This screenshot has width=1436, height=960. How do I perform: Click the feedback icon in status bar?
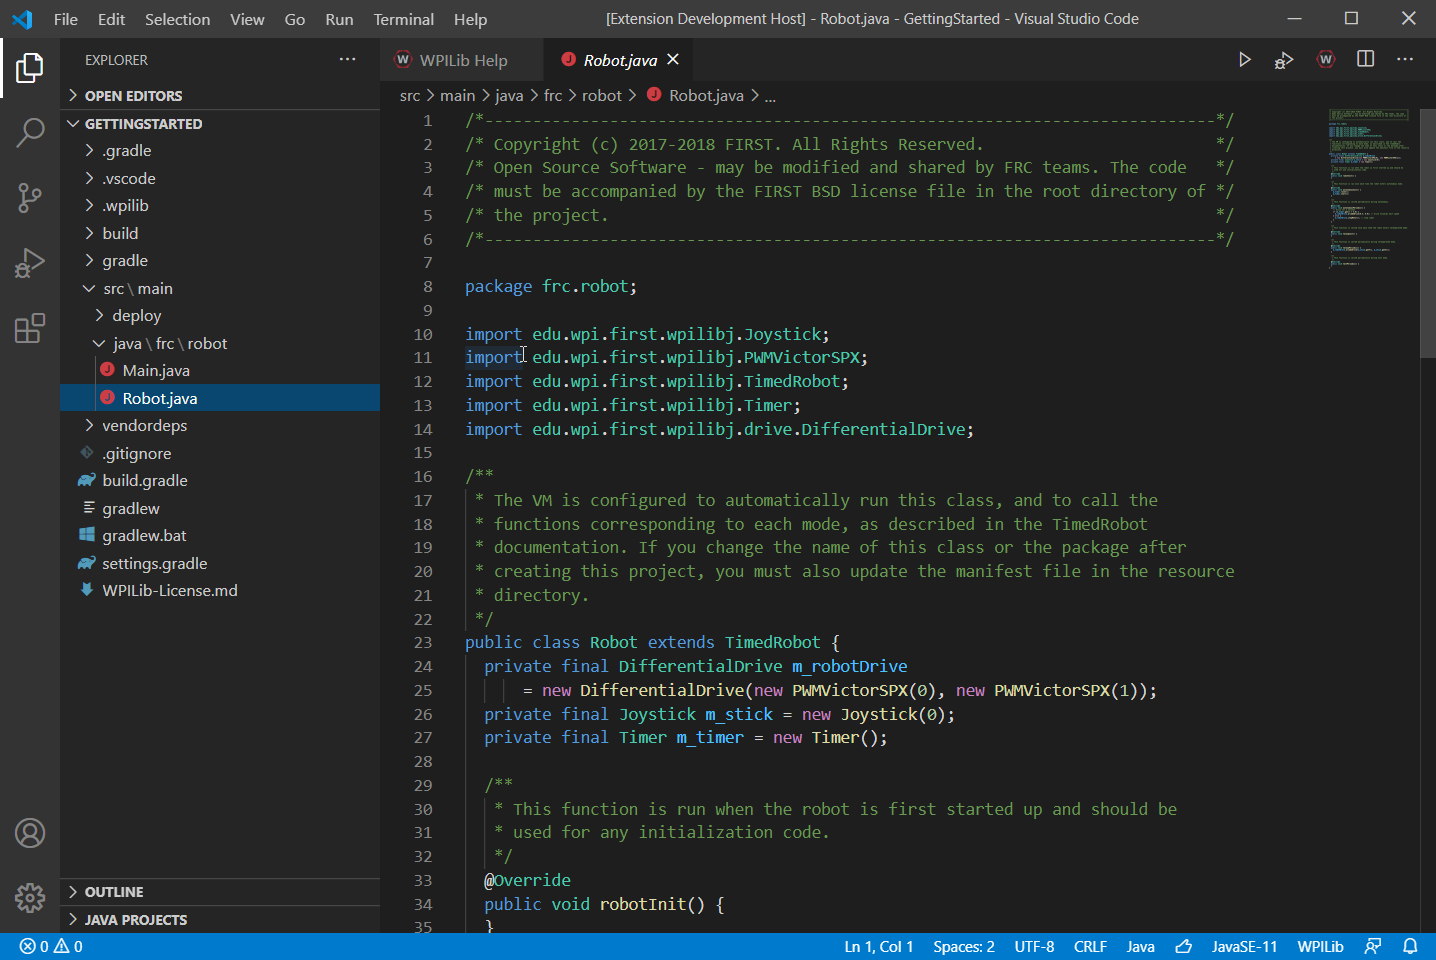pos(1373,946)
